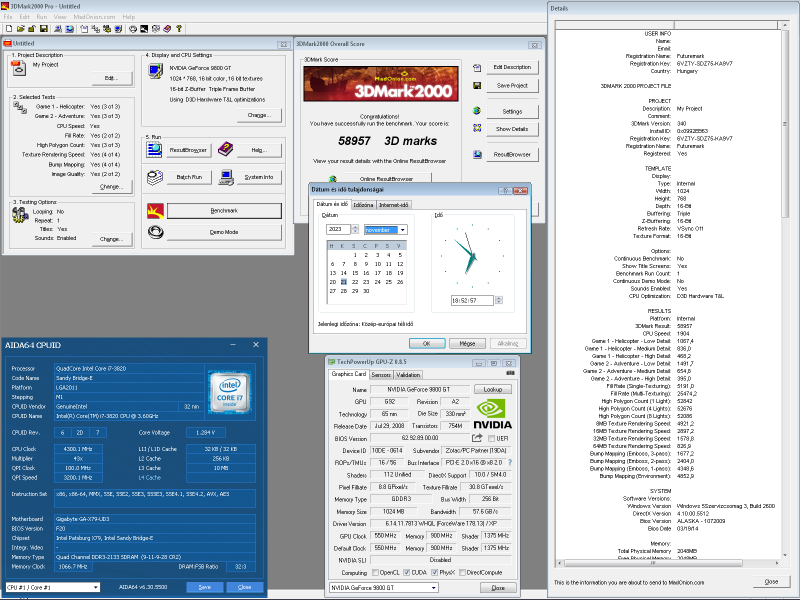Click the yellow question mark help toolbar icon
The image size is (800, 600).
(x=179, y=29)
